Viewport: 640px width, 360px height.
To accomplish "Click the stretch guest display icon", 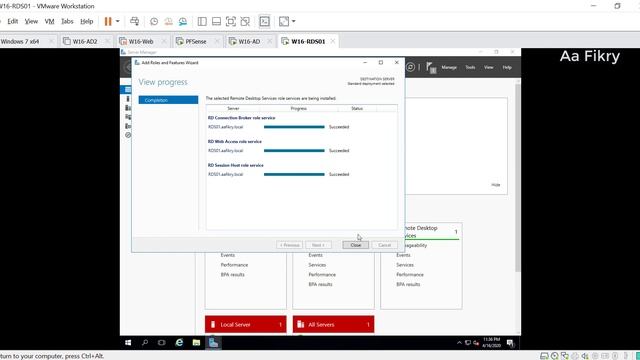I will 284,21.
